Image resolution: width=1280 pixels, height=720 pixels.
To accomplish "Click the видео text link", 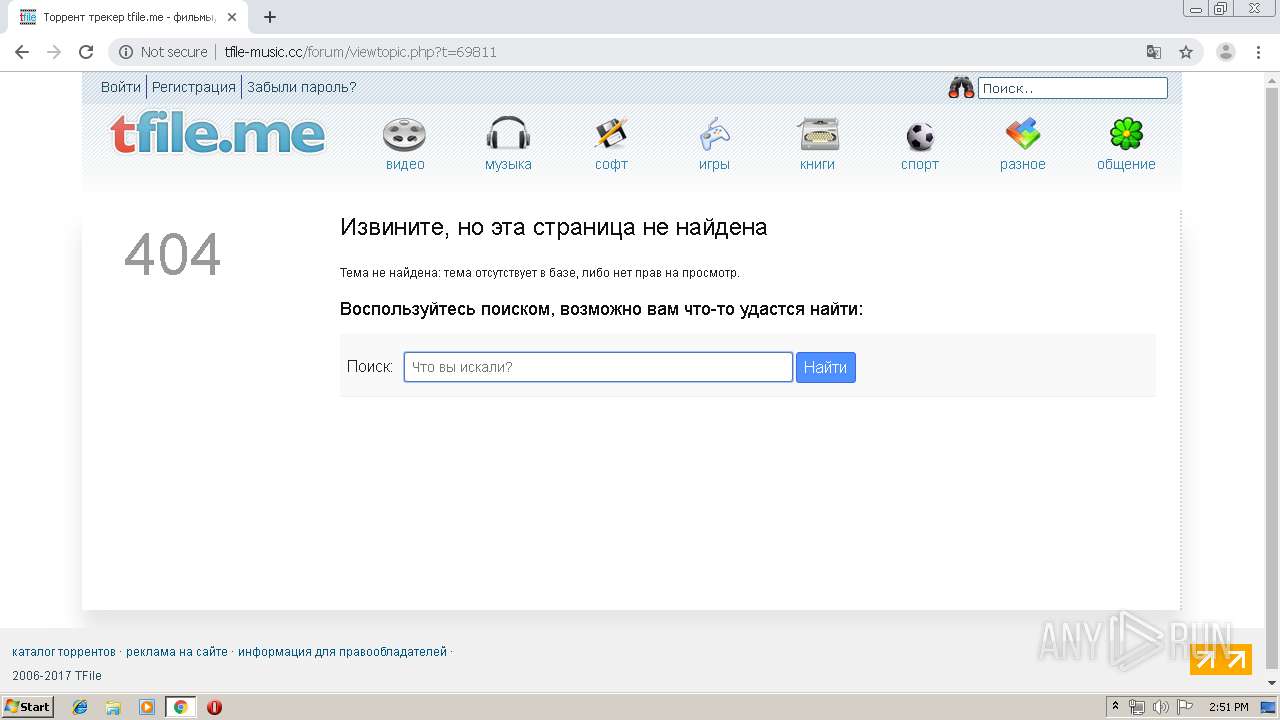I will 405,165.
